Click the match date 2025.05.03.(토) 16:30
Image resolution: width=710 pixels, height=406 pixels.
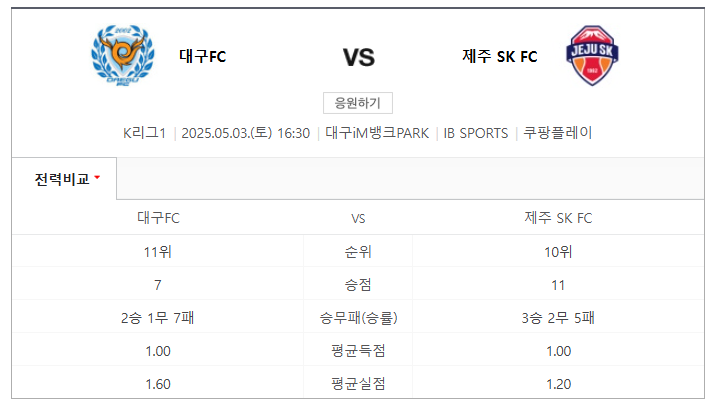pyautogui.click(x=245, y=133)
